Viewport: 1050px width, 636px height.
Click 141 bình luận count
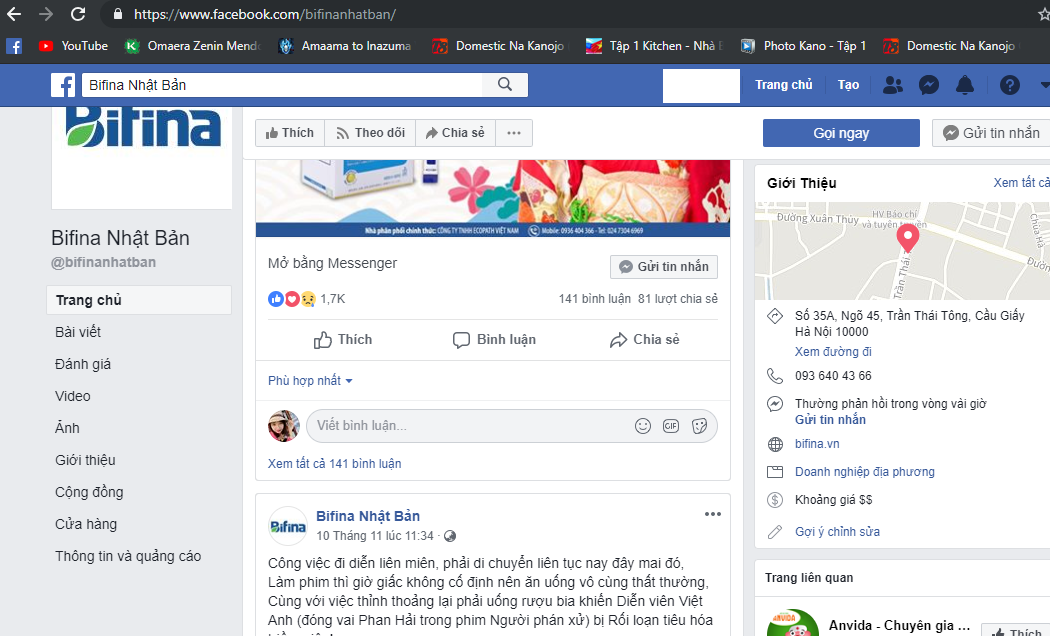(x=595, y=299)
